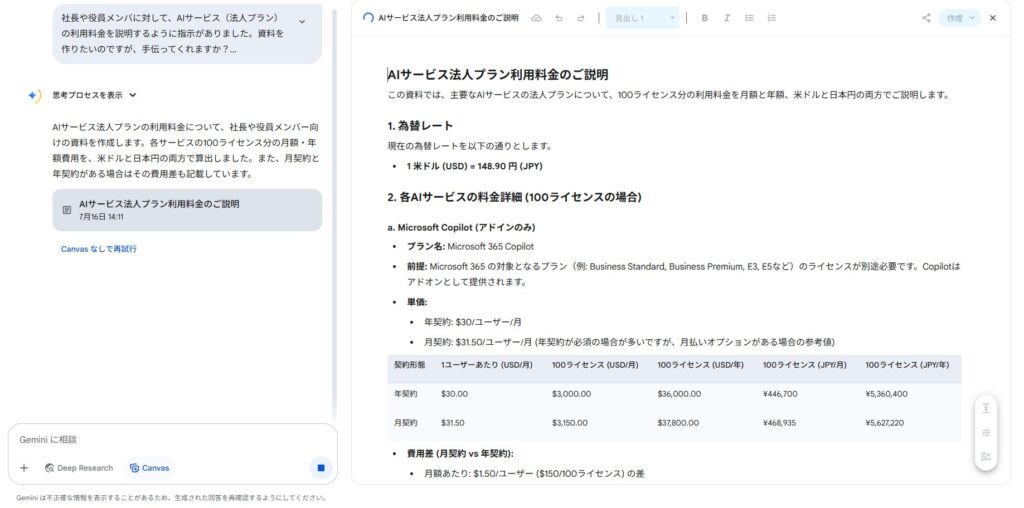Viewport: 1024px width, 508px height.
Task: Click the 月契約: $31.50/ユーザー/月 bullet
Action: pos(630,341)
